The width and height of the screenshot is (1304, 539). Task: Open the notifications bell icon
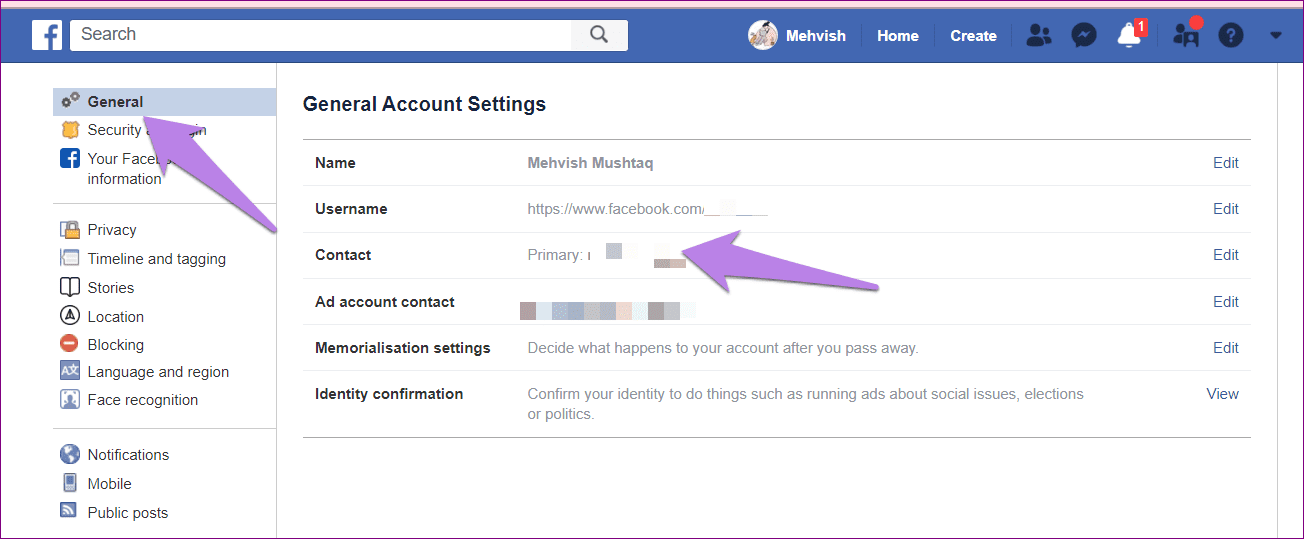tap(1130, 35)
